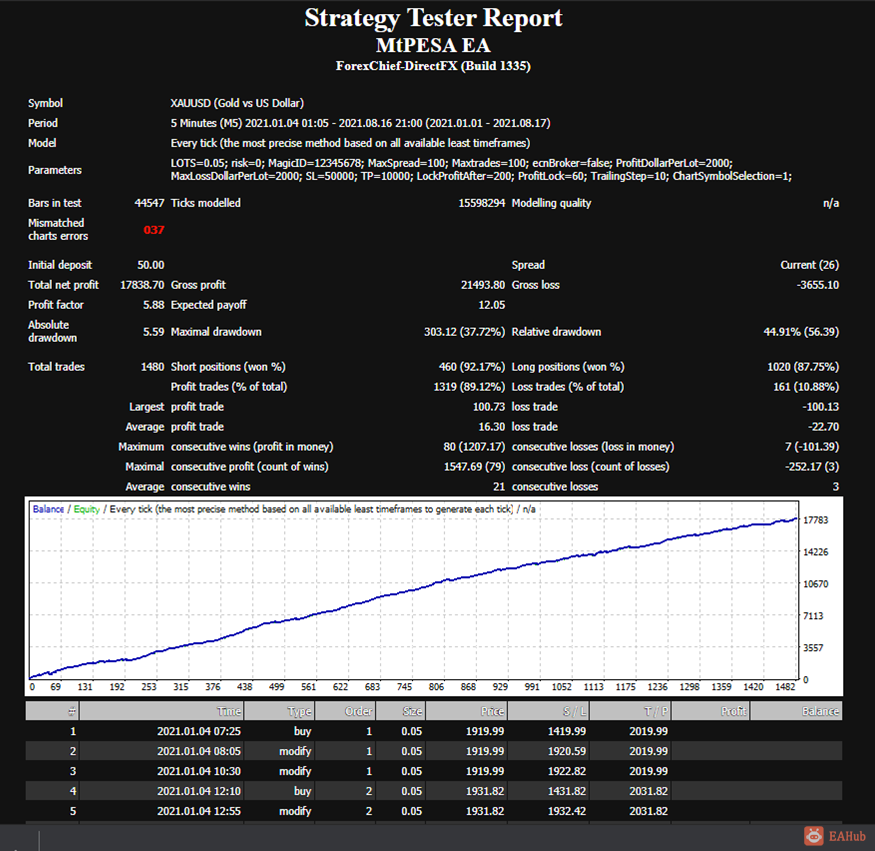
Task: Click Average profit trade value 16.30
Action: pos(492,427)
